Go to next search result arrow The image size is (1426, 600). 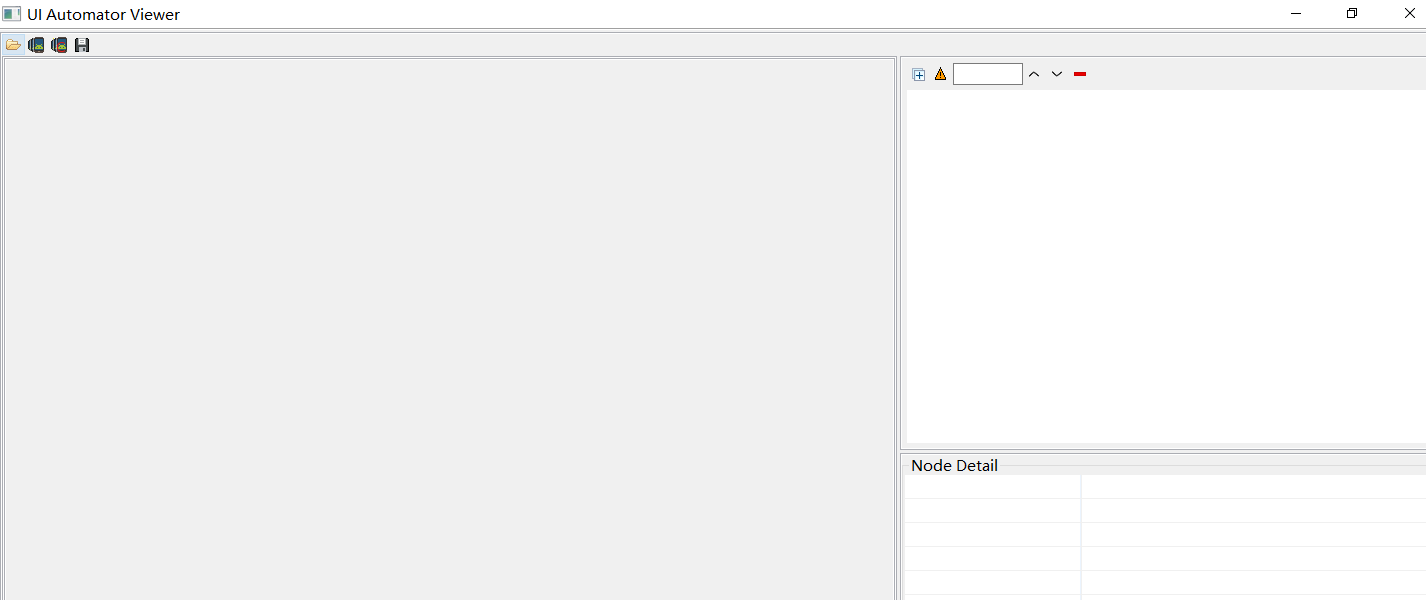coord(1057,74)
